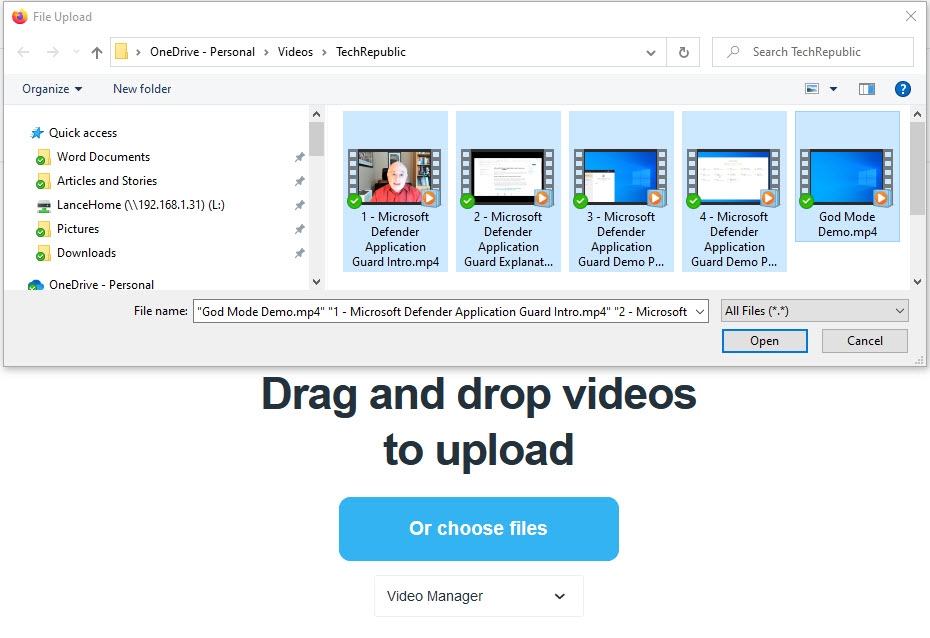Open the Organize menu
Image resolution: width=930 pixels, height=638 pixels.
click(48, 89)
